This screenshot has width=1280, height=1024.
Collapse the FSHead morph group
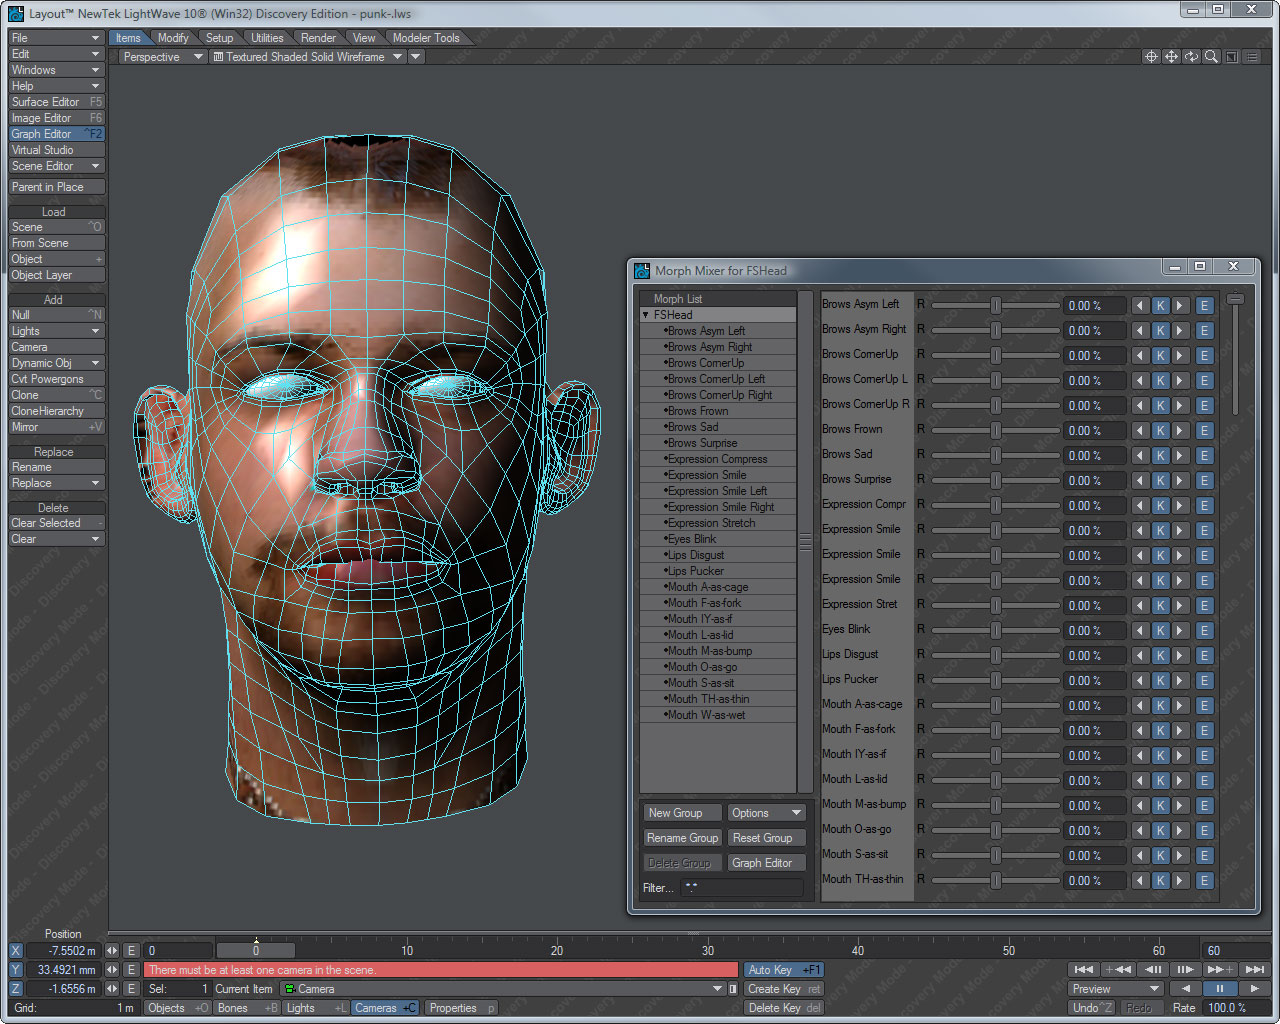[x=647, y=314]
